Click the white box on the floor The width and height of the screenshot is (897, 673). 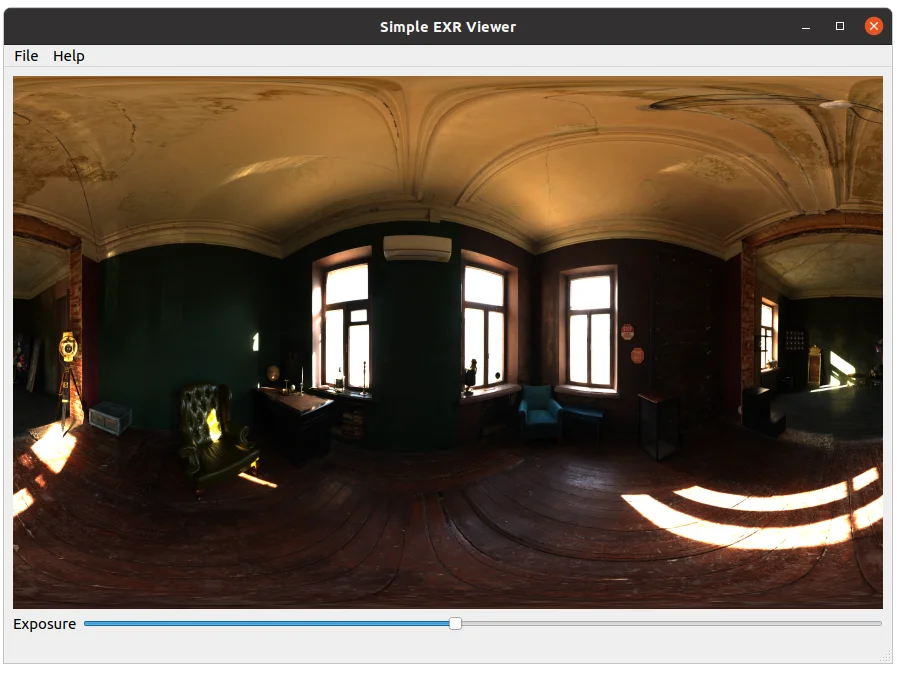(x=109, y=416)
